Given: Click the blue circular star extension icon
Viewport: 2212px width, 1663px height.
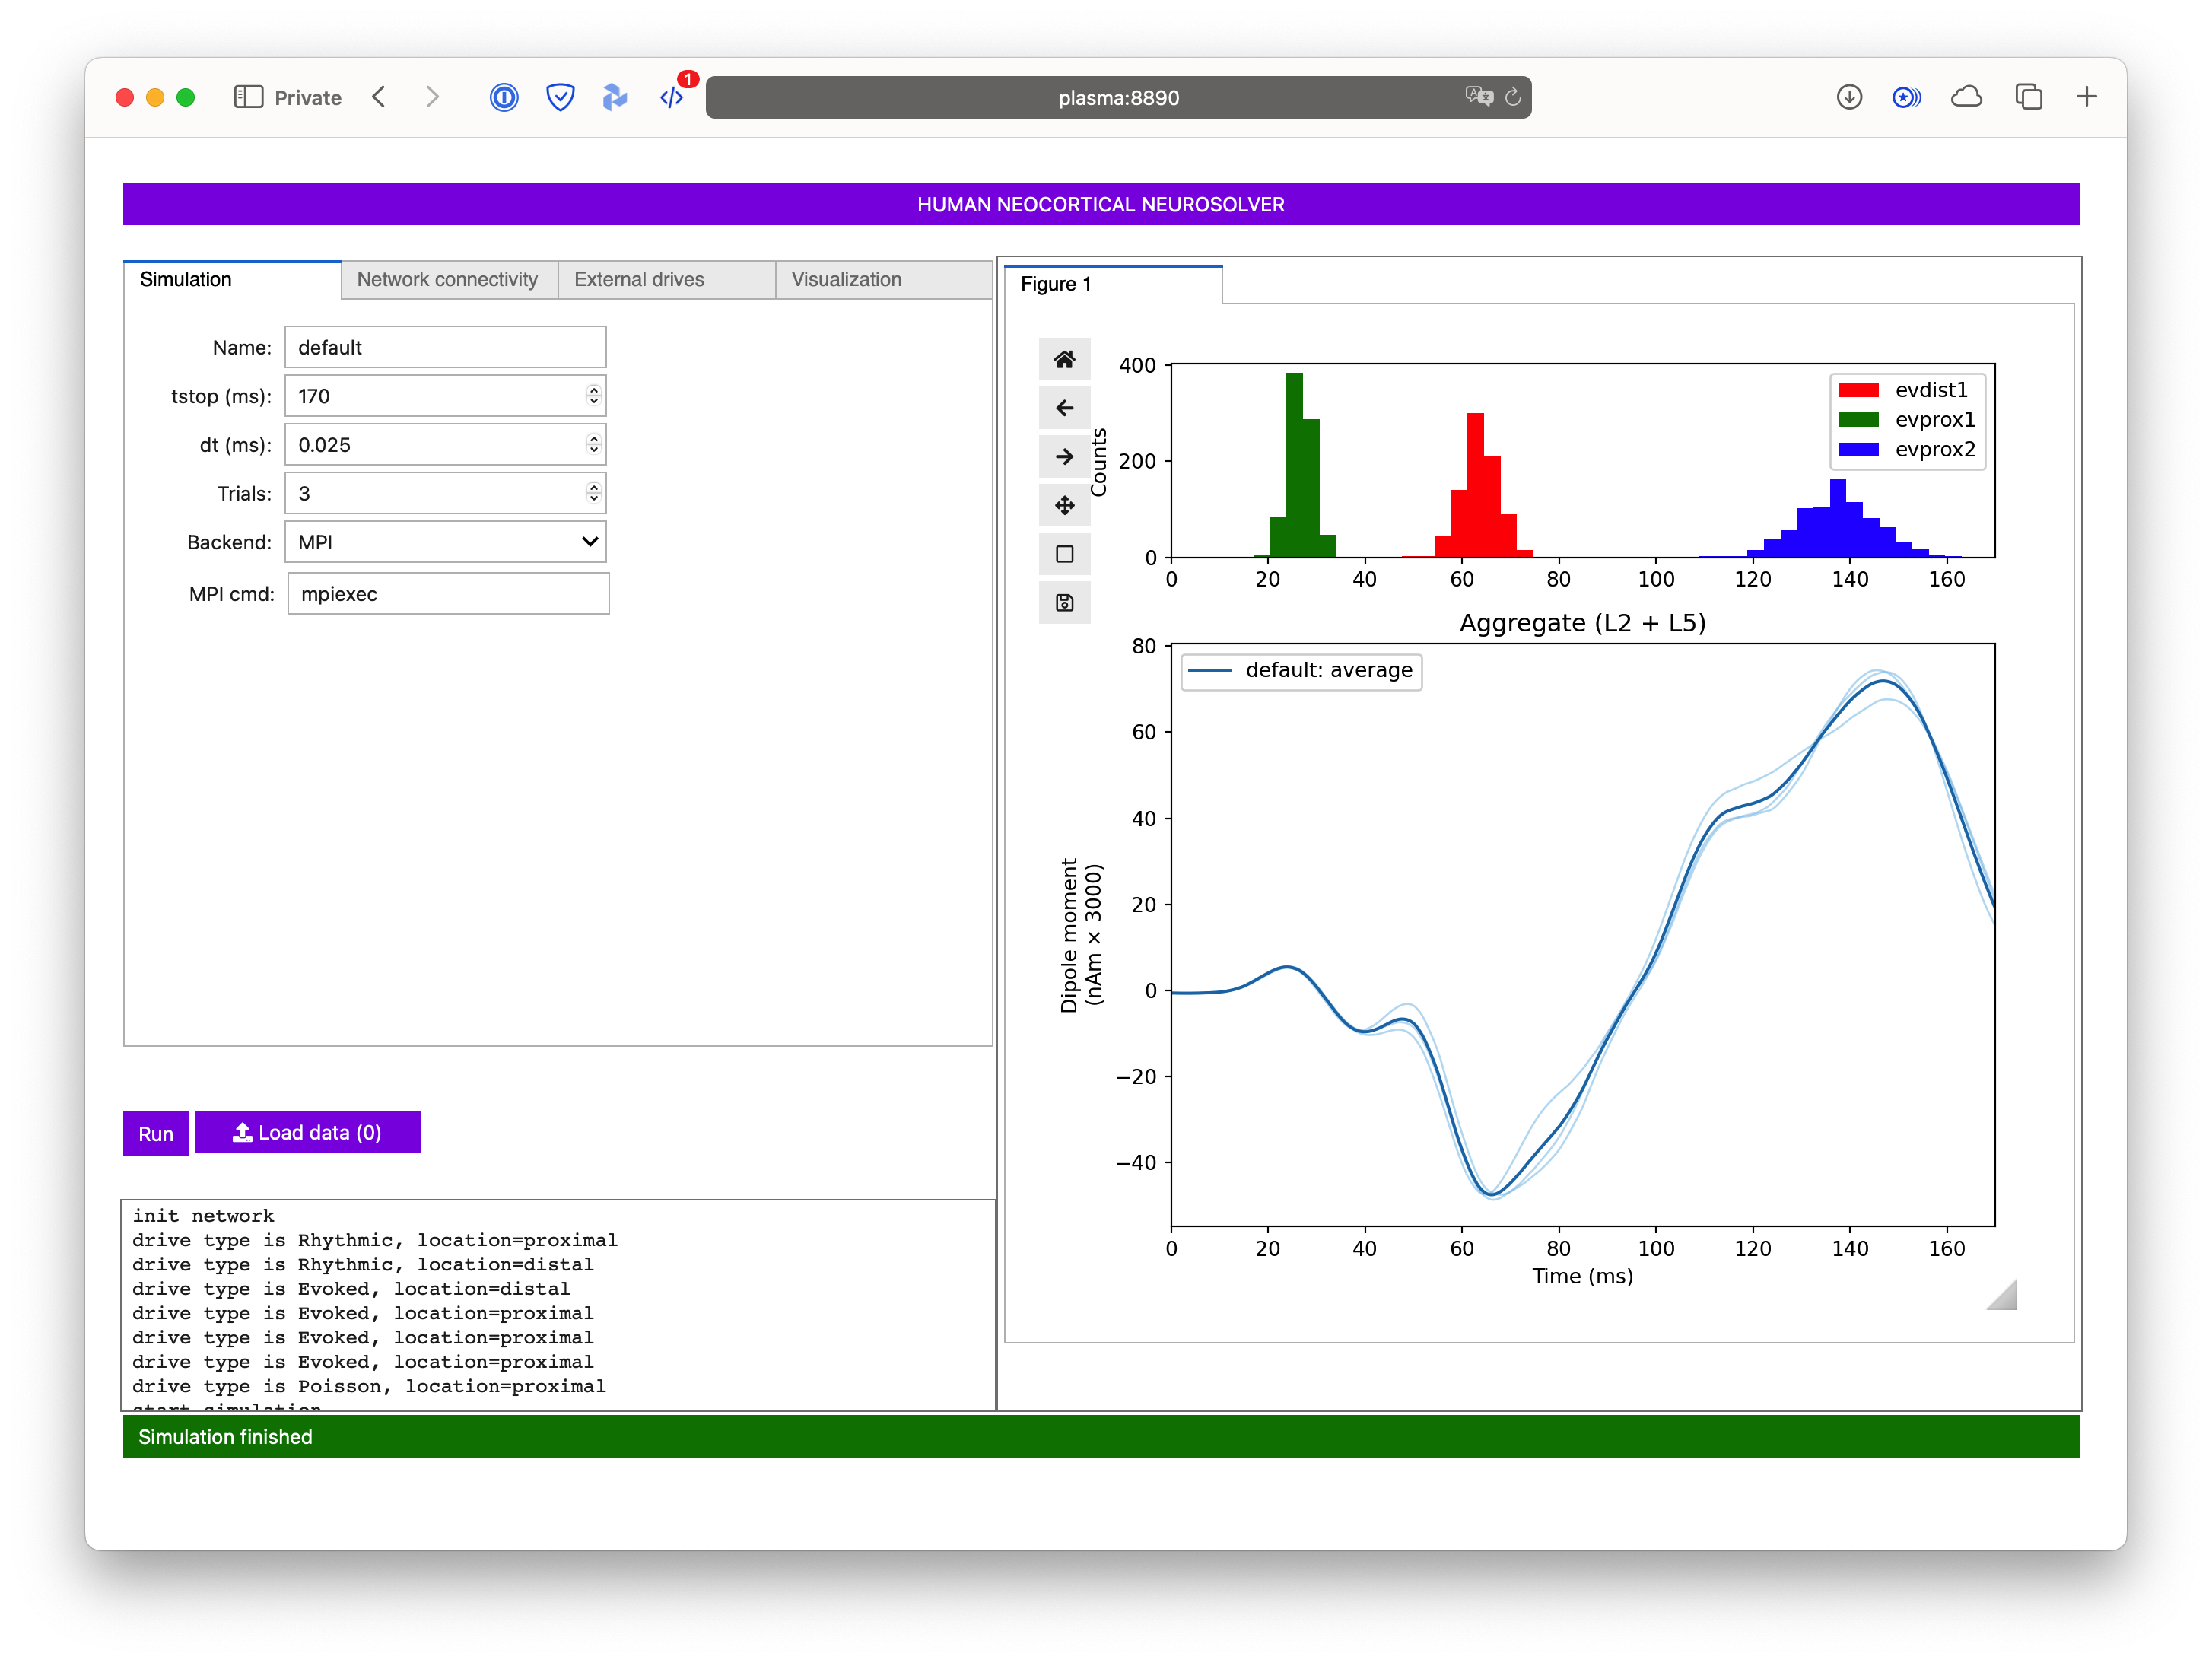Looking at the screenshot, I should pyautogui.click(x=1907, y=97).
